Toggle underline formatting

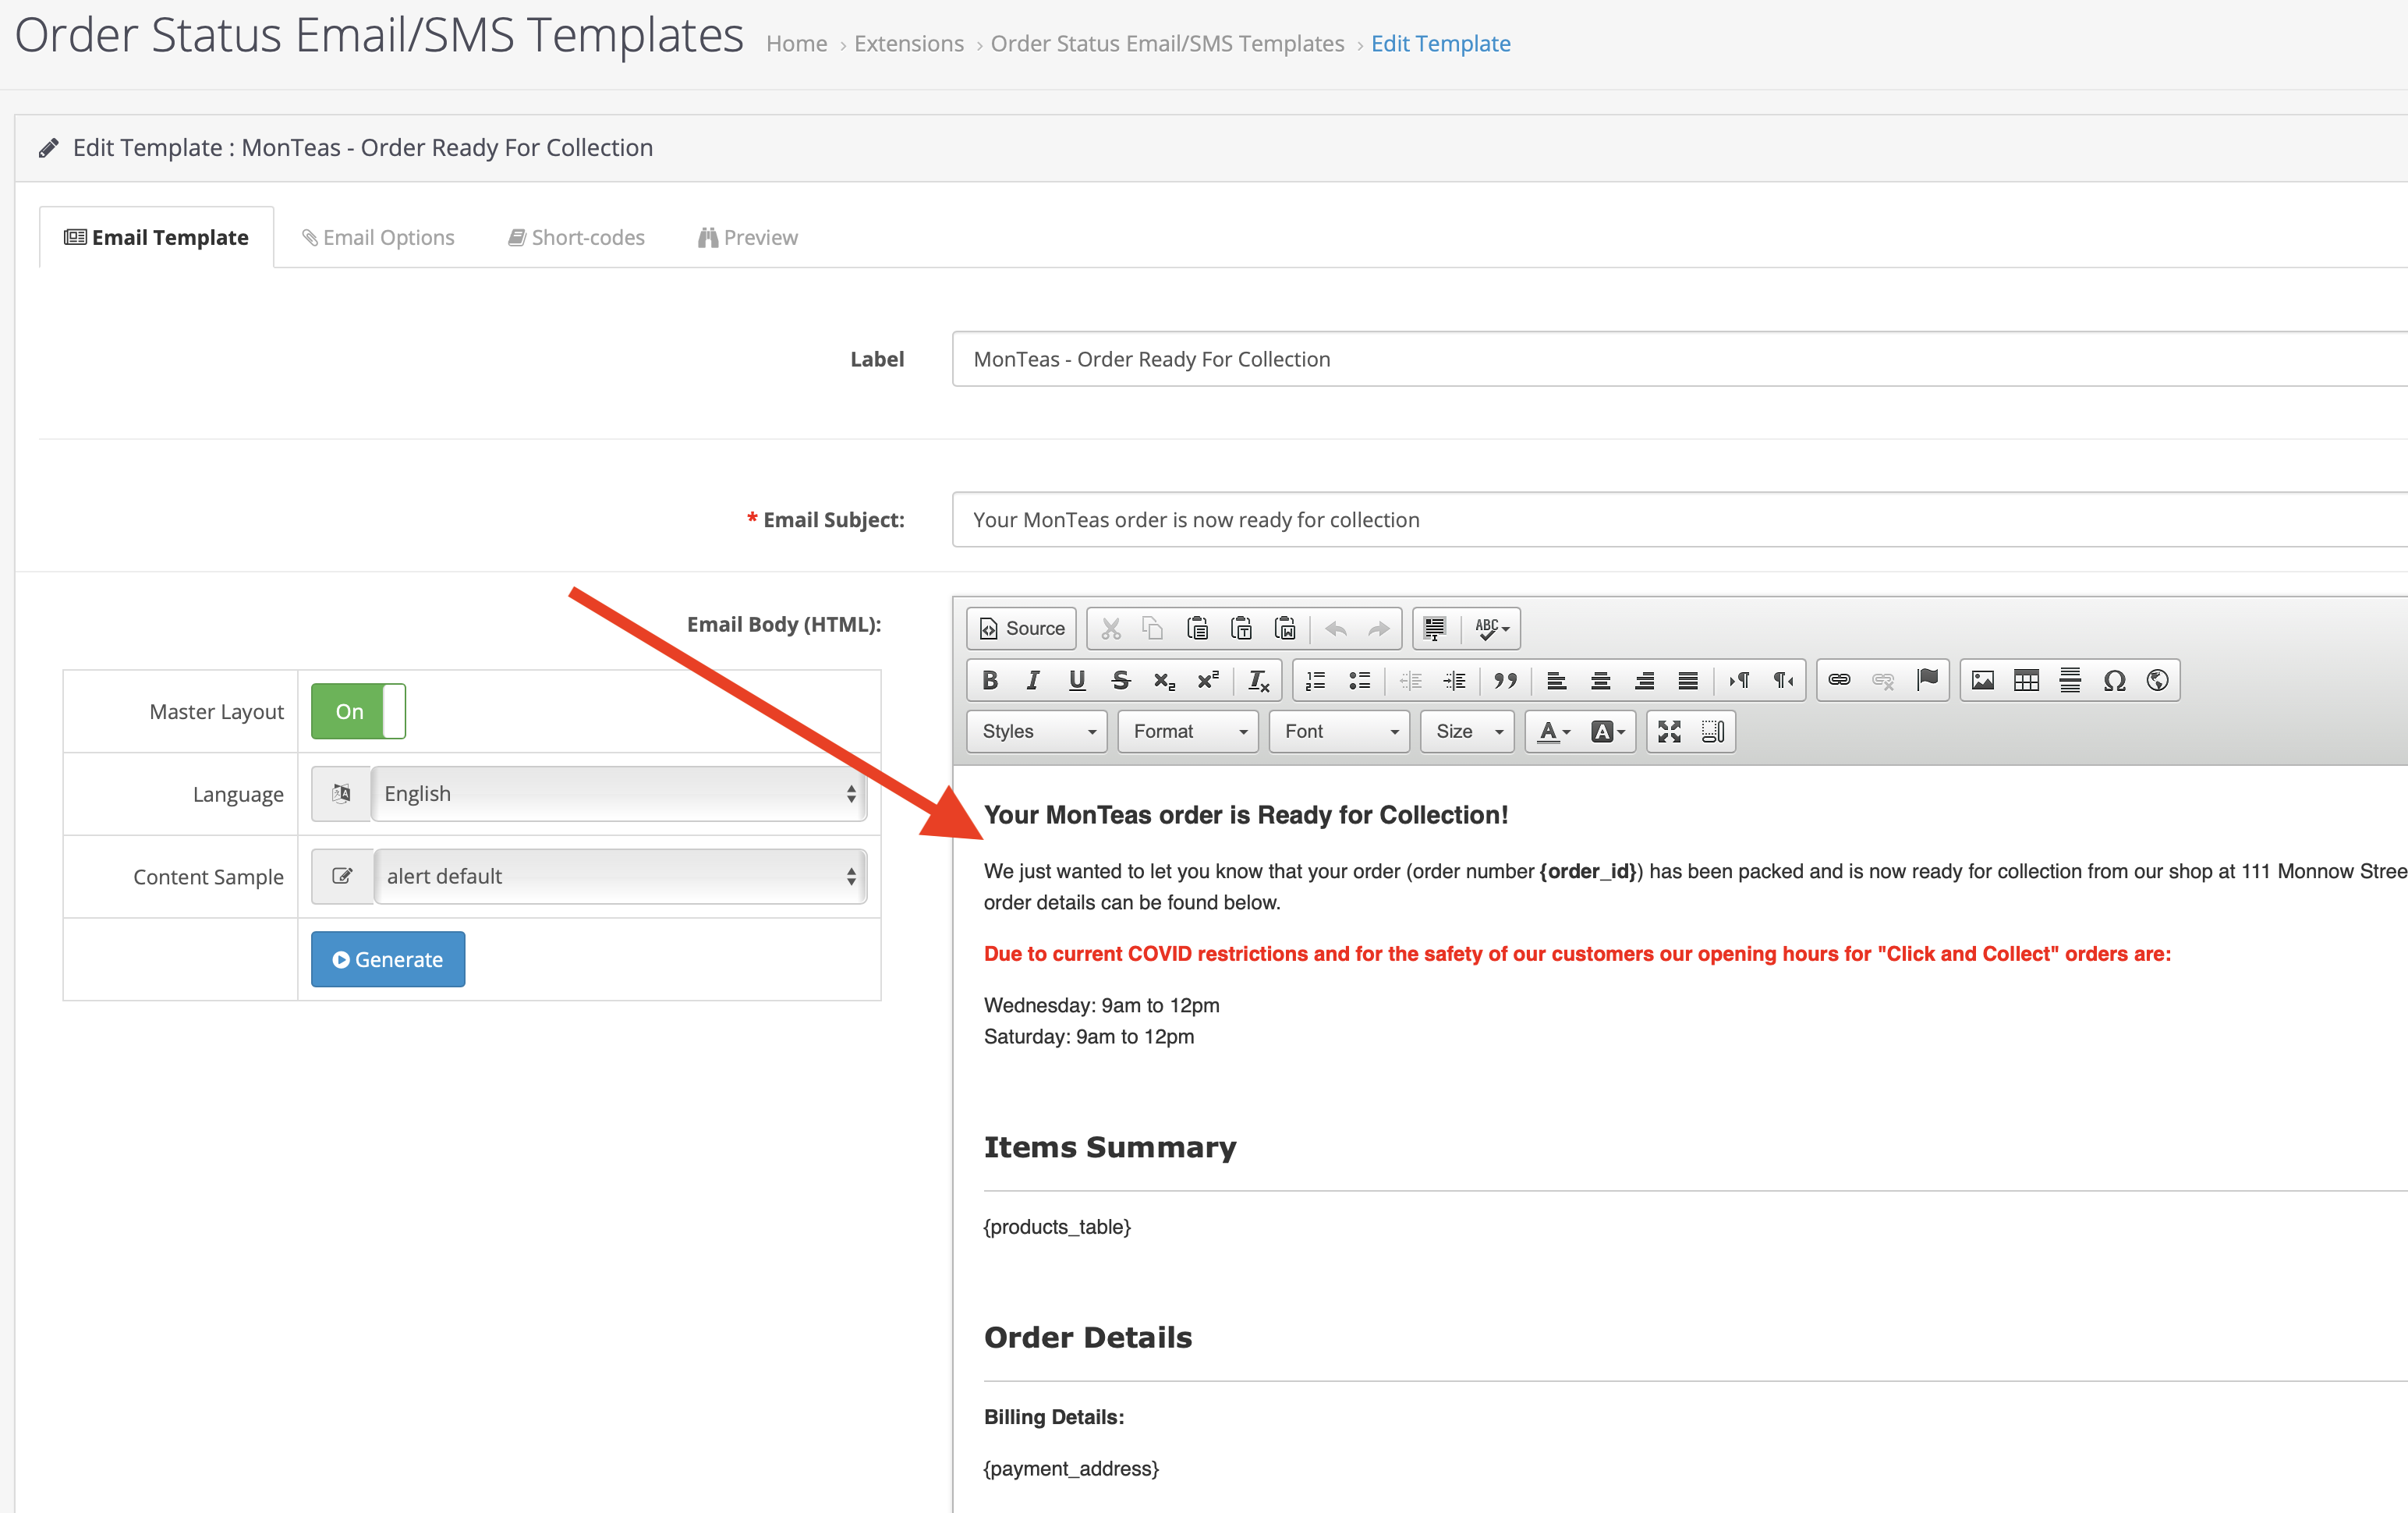1076,681
